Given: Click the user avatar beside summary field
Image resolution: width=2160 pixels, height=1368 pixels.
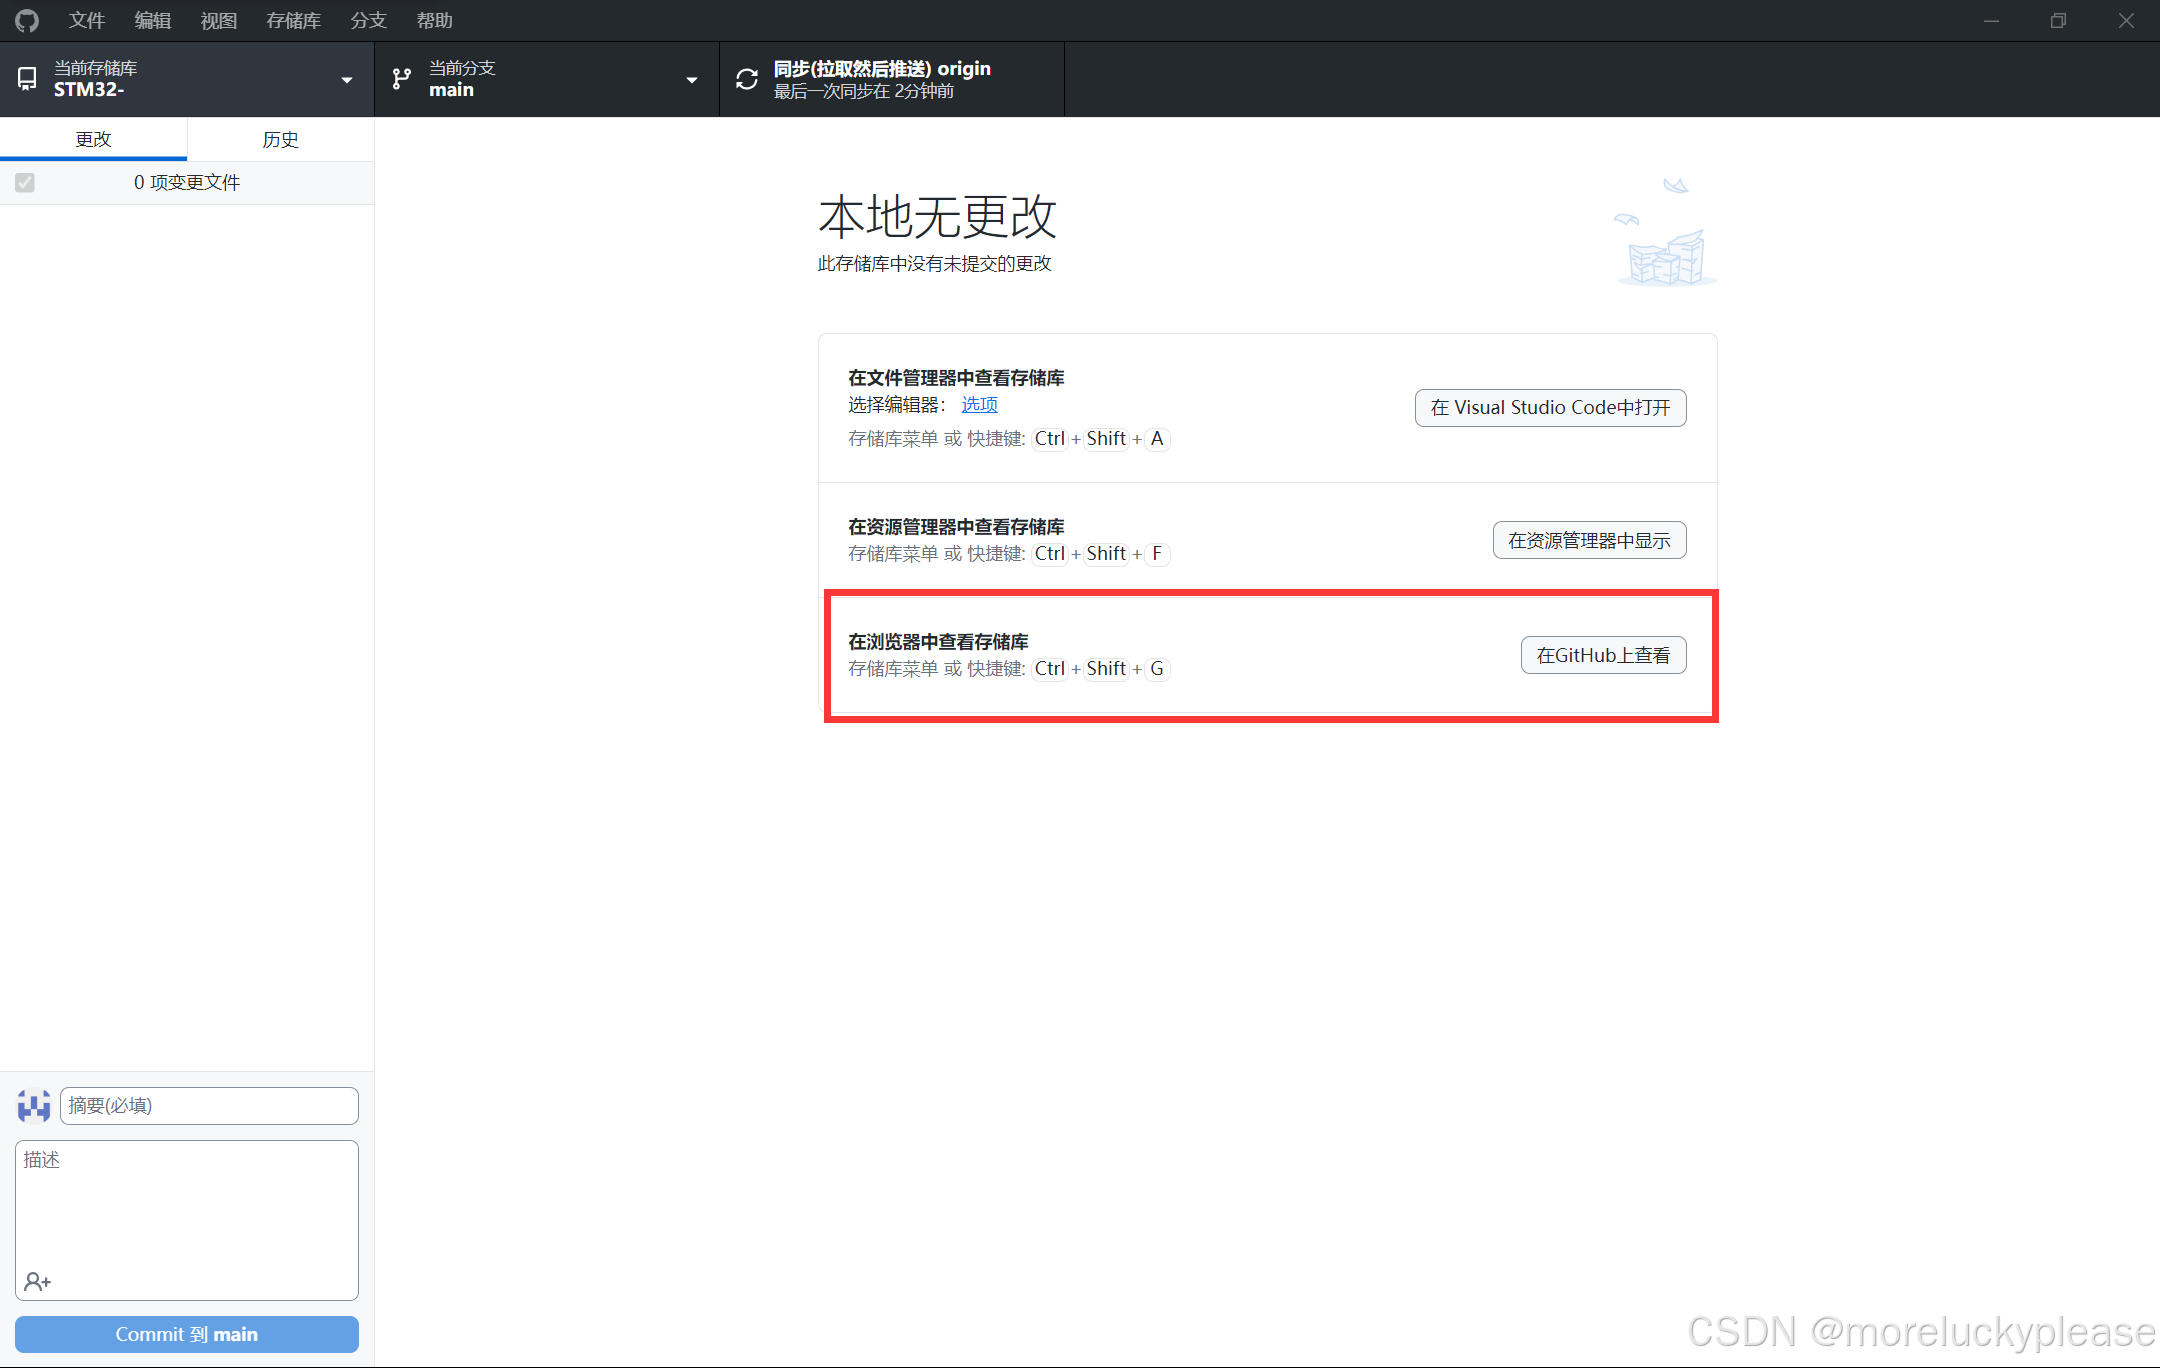Looking at the screenshot, I should (x=34, y=1106).
